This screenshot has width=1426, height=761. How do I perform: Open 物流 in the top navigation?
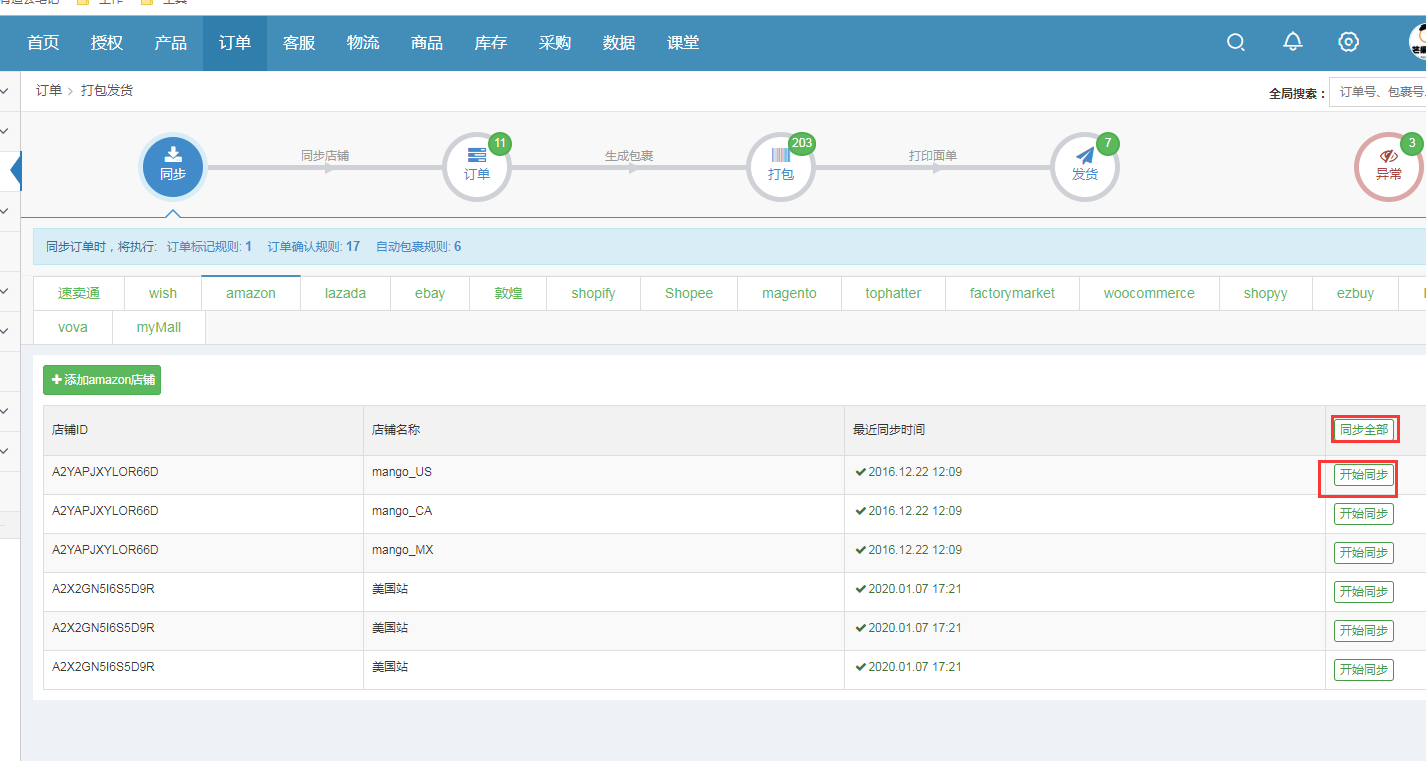(x=363, y=43)
